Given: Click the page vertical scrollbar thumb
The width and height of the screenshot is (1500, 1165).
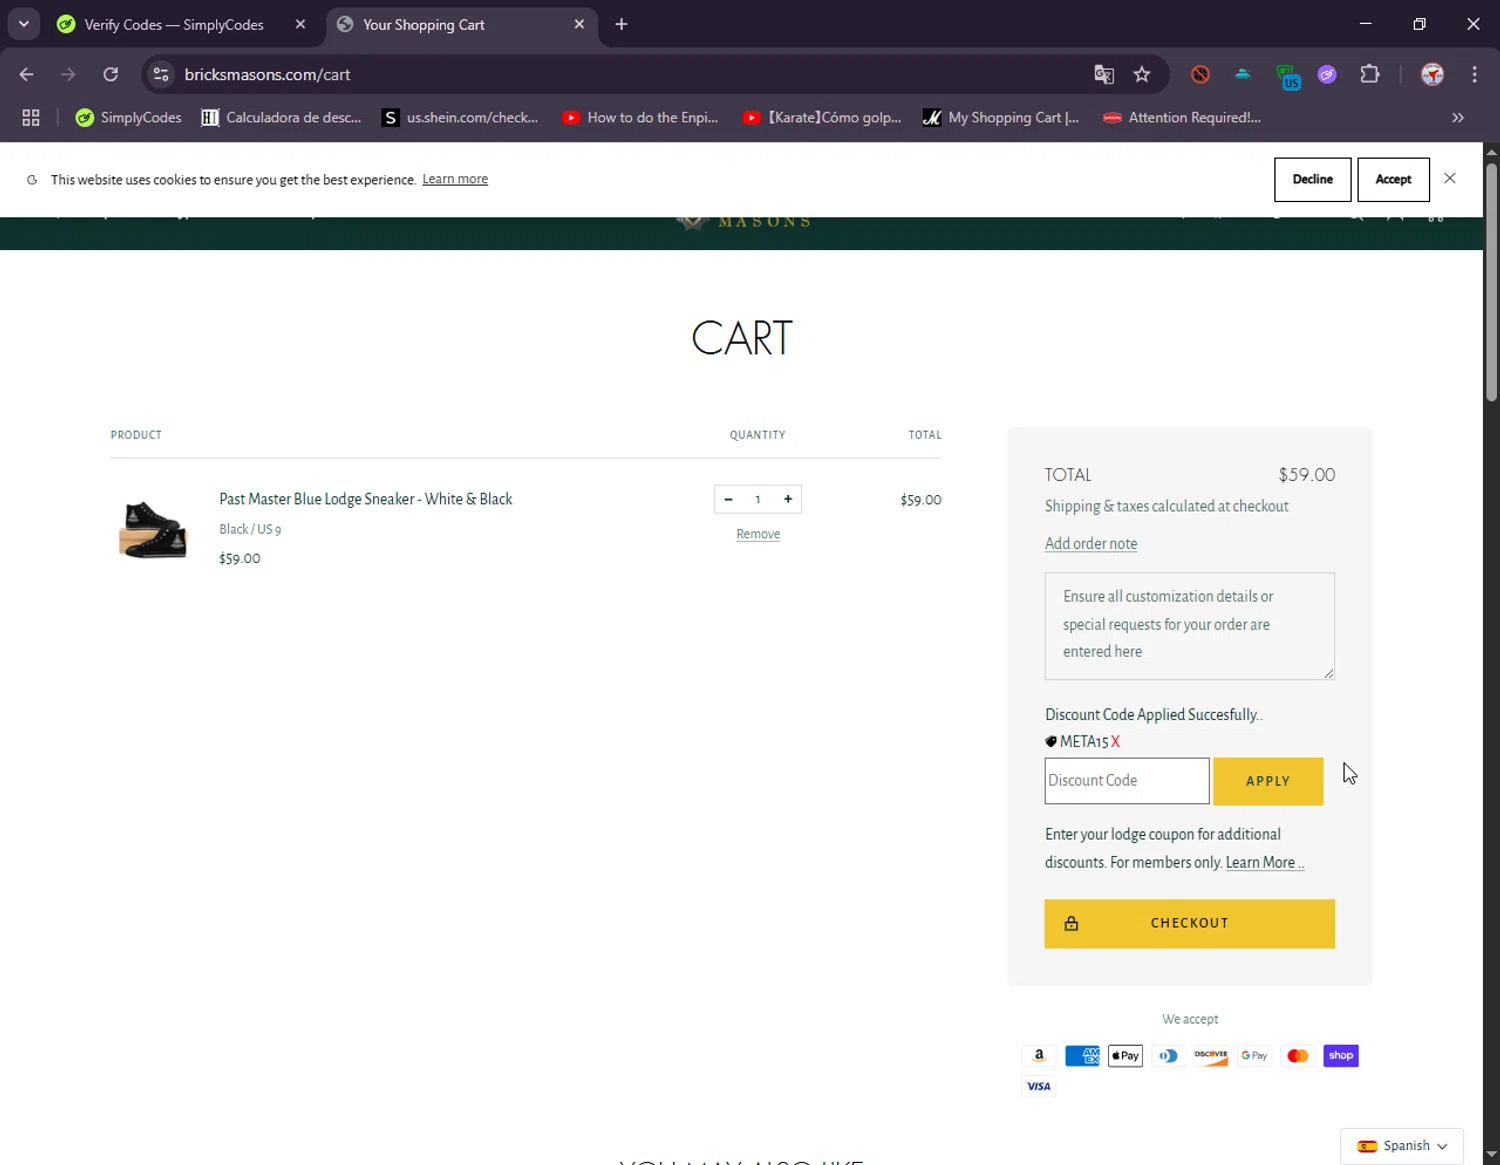Looking at the screenshot, I should click(1491, 282).
